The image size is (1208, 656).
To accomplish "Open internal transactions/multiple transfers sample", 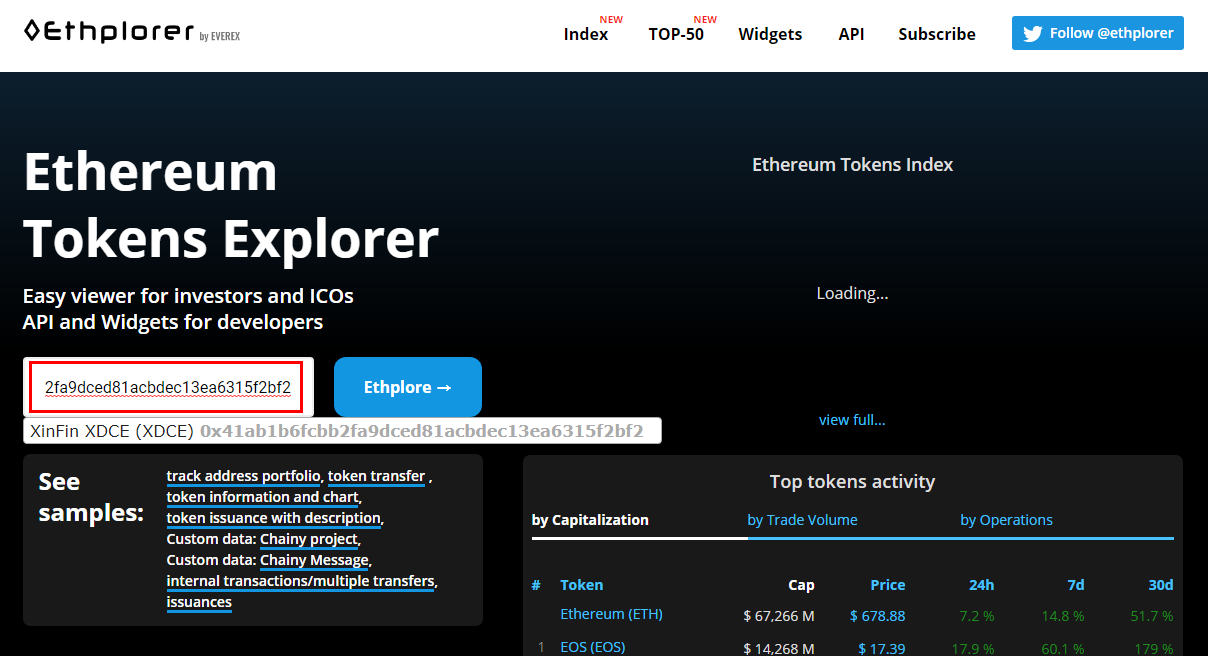I will 300,581.
